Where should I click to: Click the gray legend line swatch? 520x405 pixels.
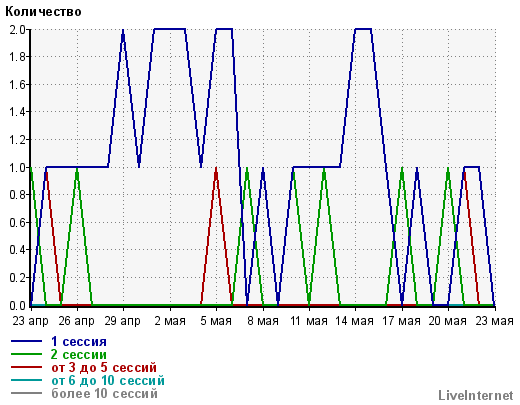(27, 393)
